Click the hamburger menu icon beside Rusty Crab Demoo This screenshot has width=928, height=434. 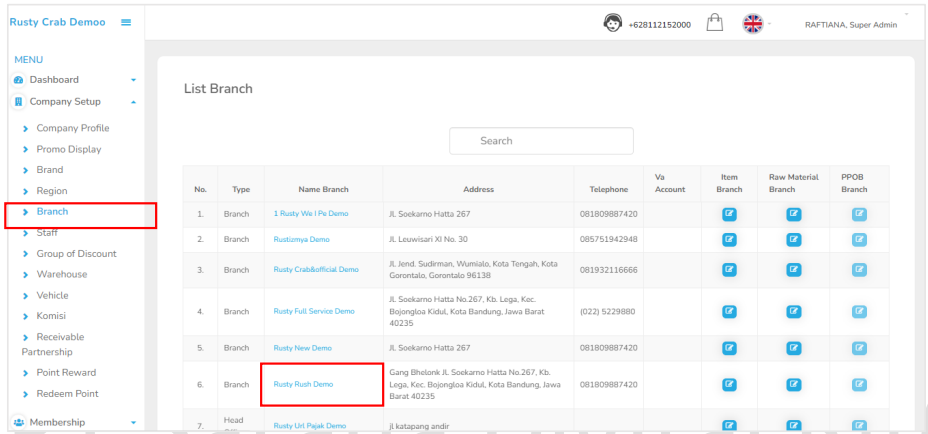pyautogui.click(x=126, y=23)
